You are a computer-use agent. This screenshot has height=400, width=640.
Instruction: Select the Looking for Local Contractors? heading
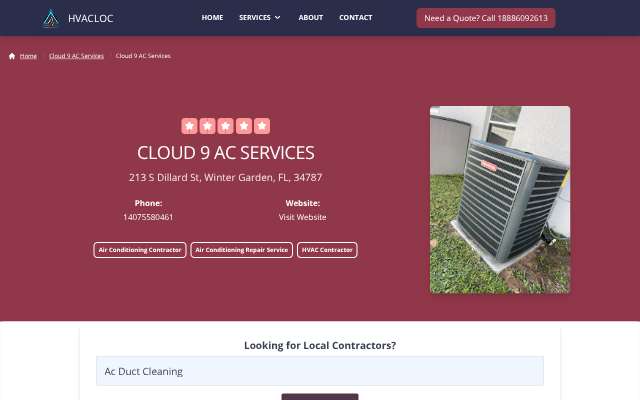[320, 346]
